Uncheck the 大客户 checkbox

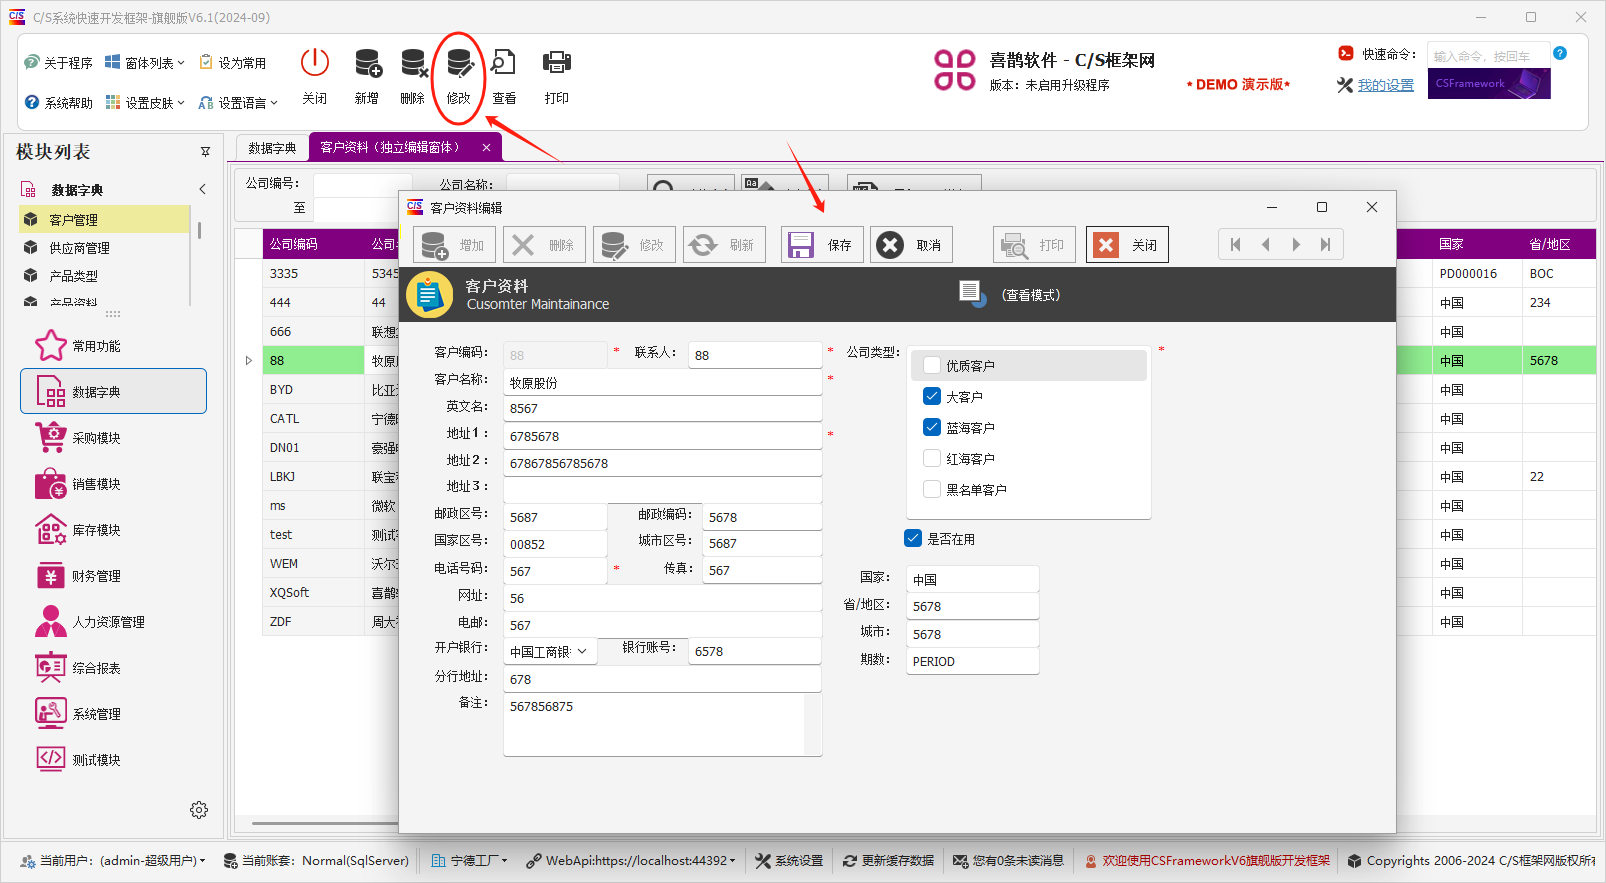932,396
